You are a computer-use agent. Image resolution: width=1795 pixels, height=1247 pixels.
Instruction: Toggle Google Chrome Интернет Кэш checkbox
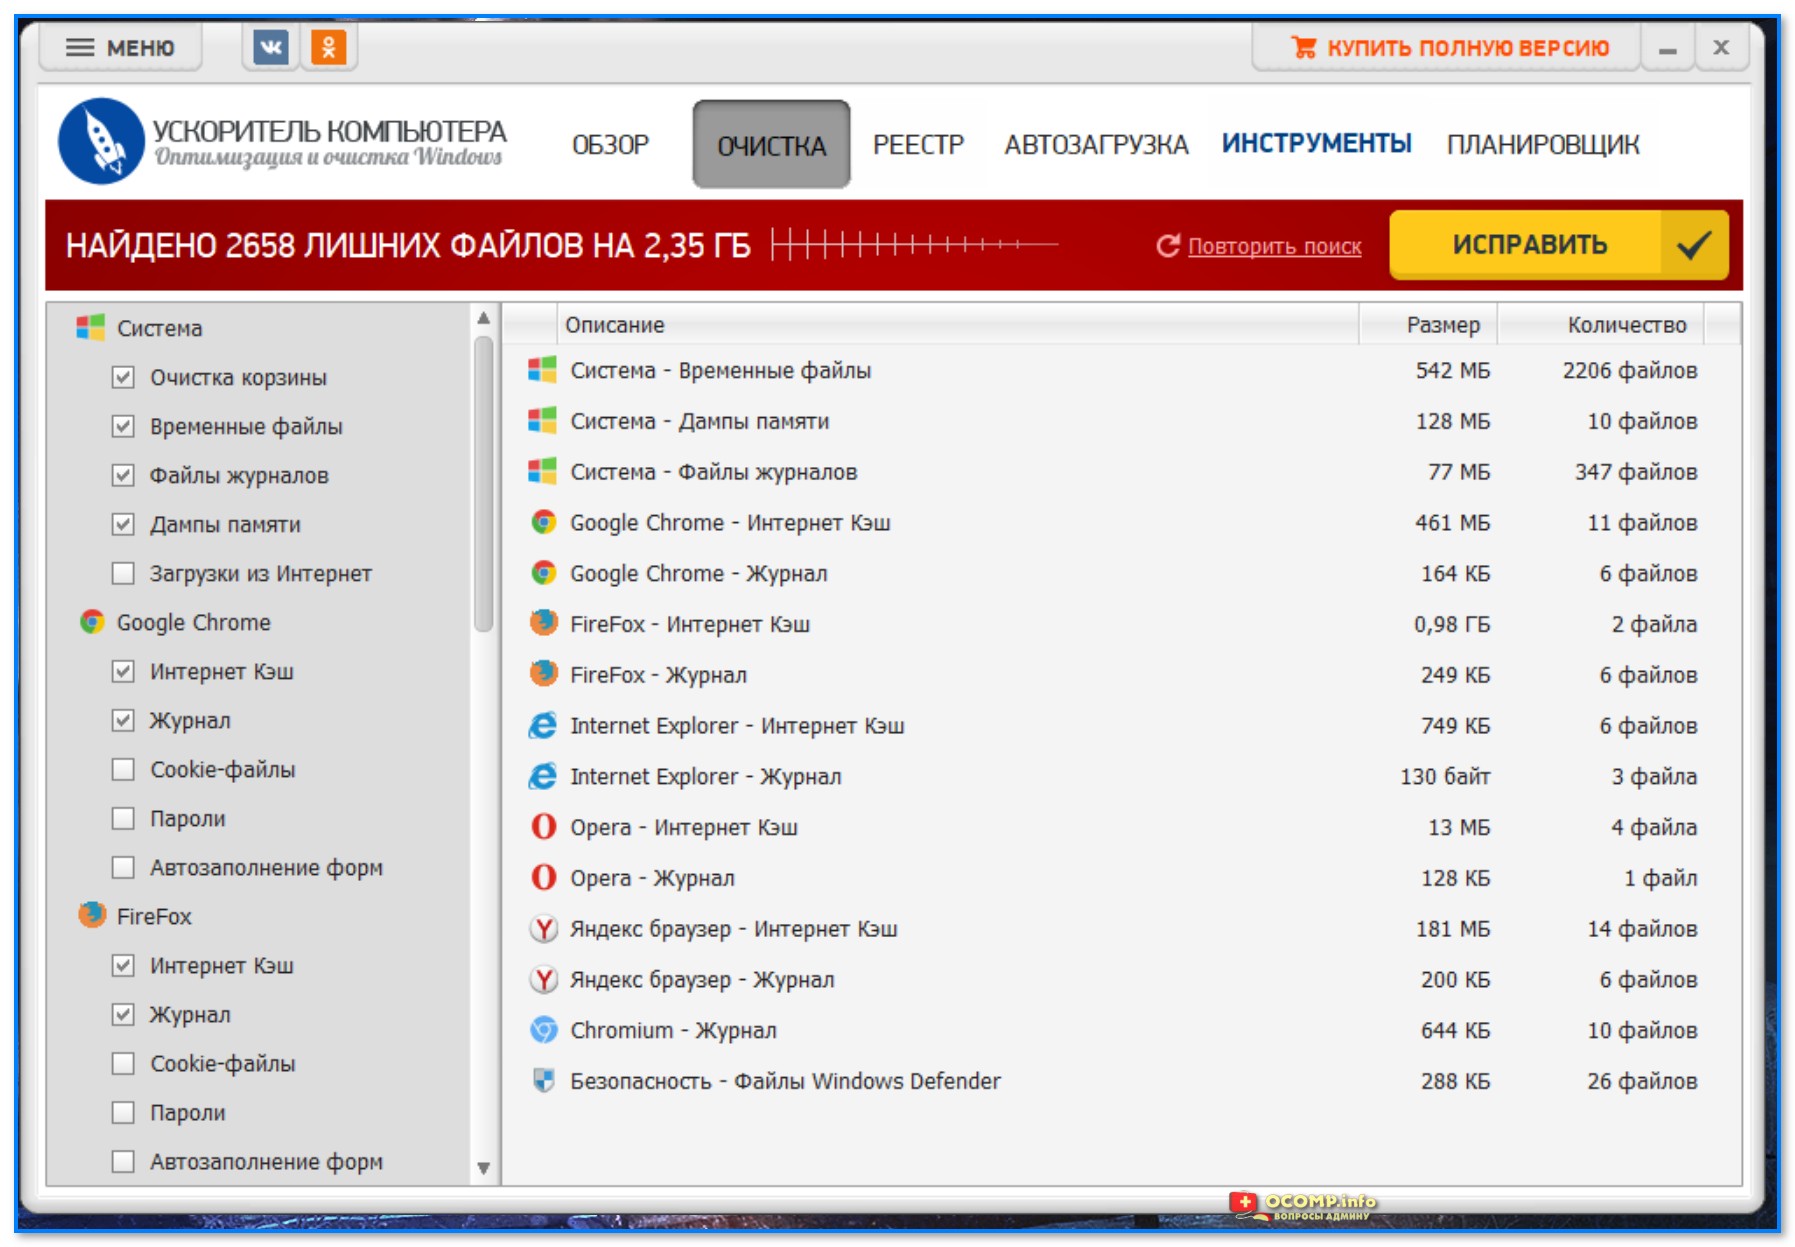[x=123, y=671]
